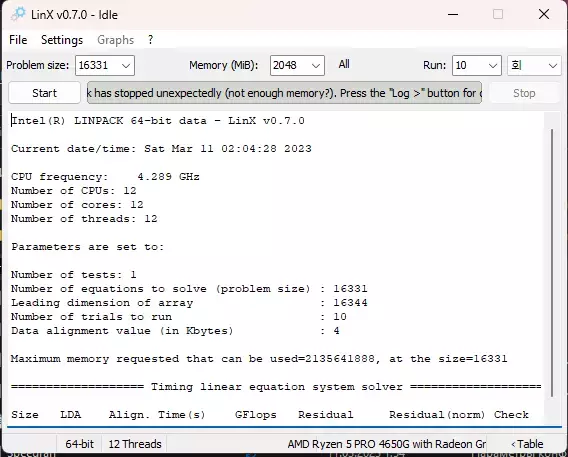Click the 'Leading dimension of array' line
Viewport: 568px width, 457px height.
coord(189,302)
